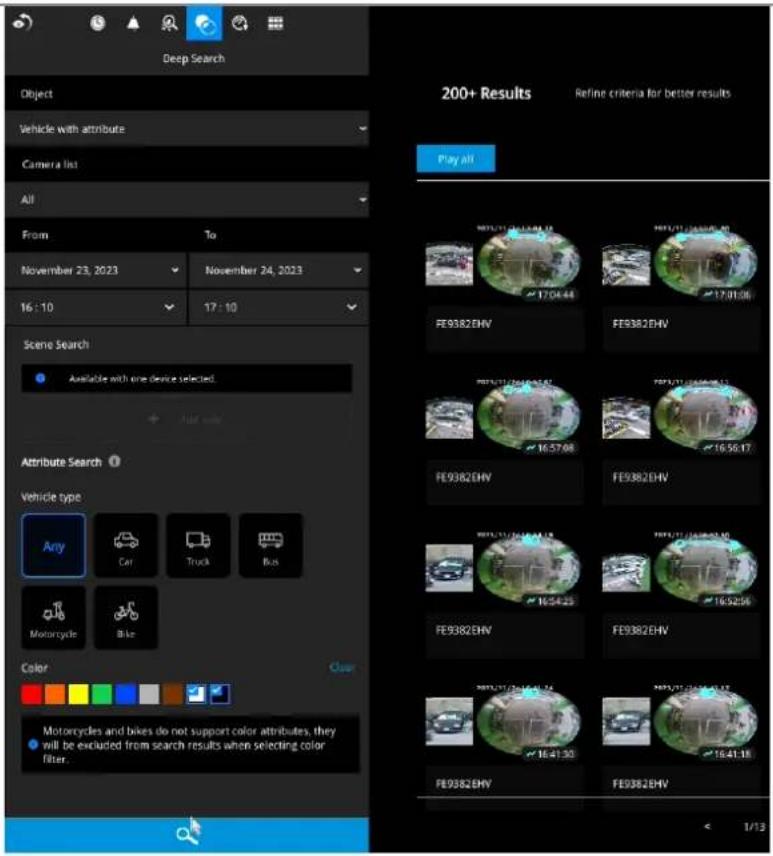Open the result thumbnail timestamped 16:57:08
The image size is (773, 856).
pyautogui.click(x=503, y=417)
